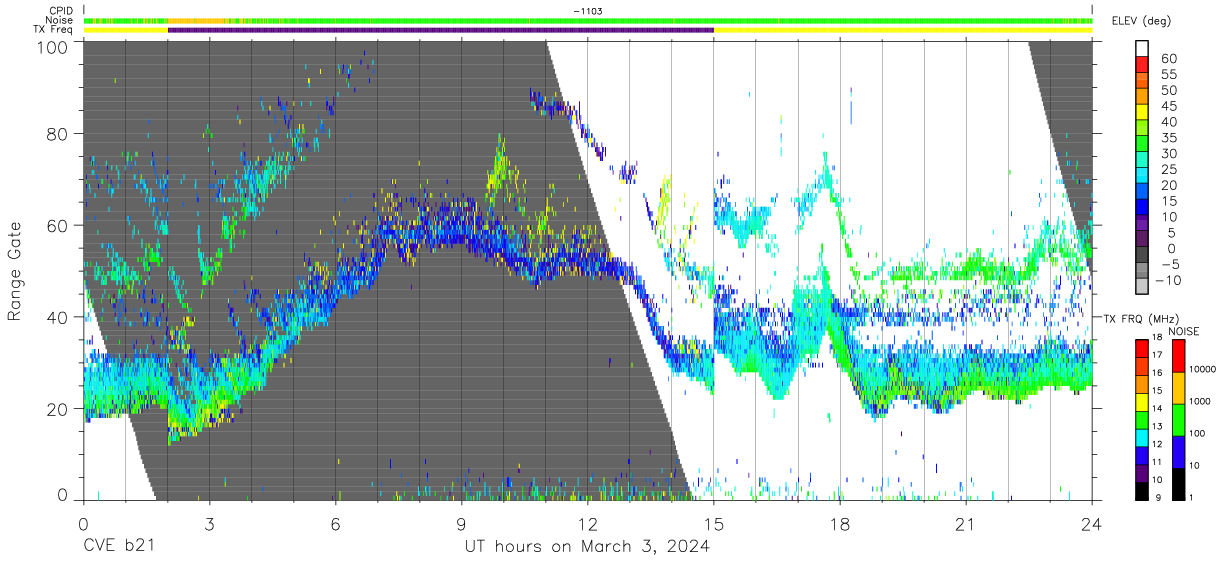Image resolution: width=1228 pixels, height=567 pixels.
Task: Click the 1000 tick on NOISE legend
Action: click(x=1201, y=401)
